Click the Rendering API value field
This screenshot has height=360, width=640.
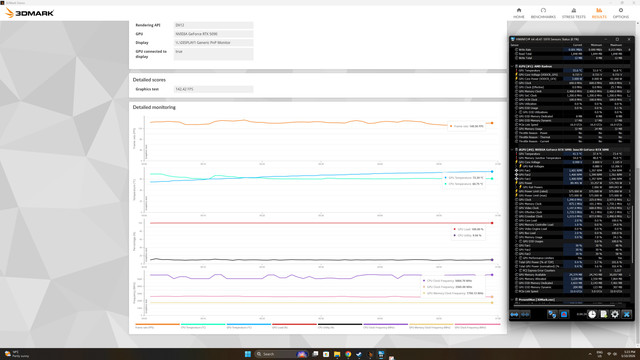coord(213,25)
